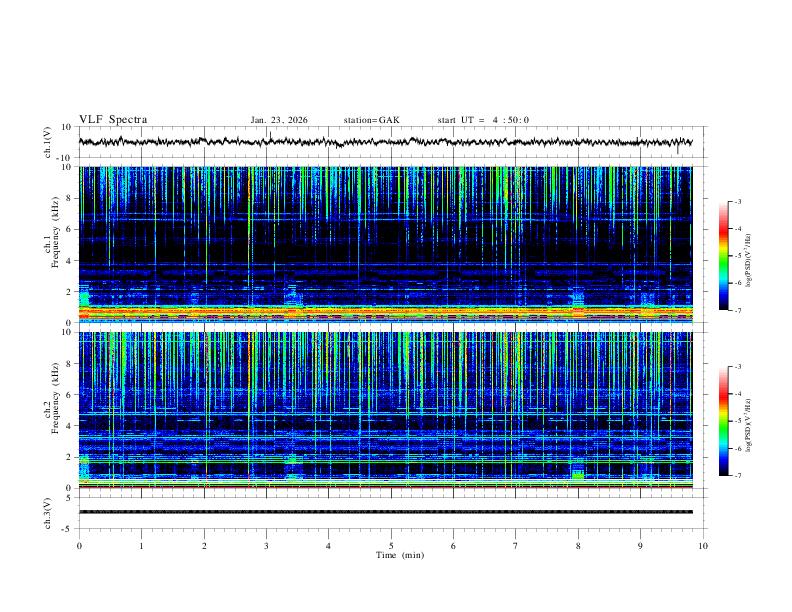Click the "6" kHz tick on ch.1 frequency axis
792x612 pixels.
pyautogui.click(x=69, y=229)
